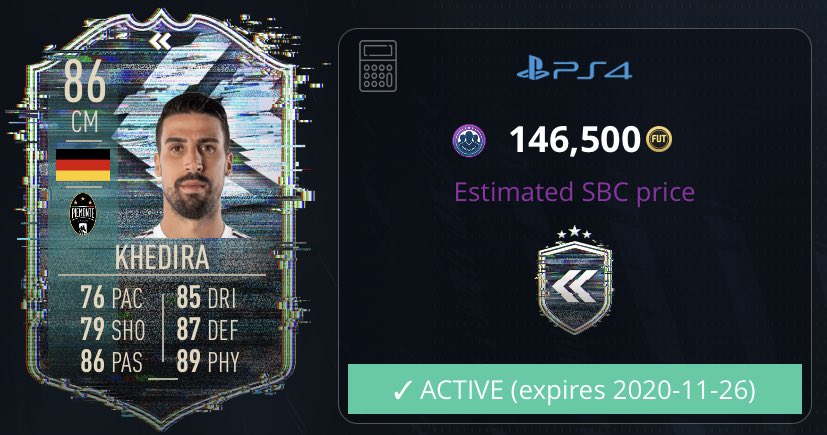Click the 89 PHY stat
This screenshot has height=435, width=827.
pyautogui.click(x=208, y=361)
